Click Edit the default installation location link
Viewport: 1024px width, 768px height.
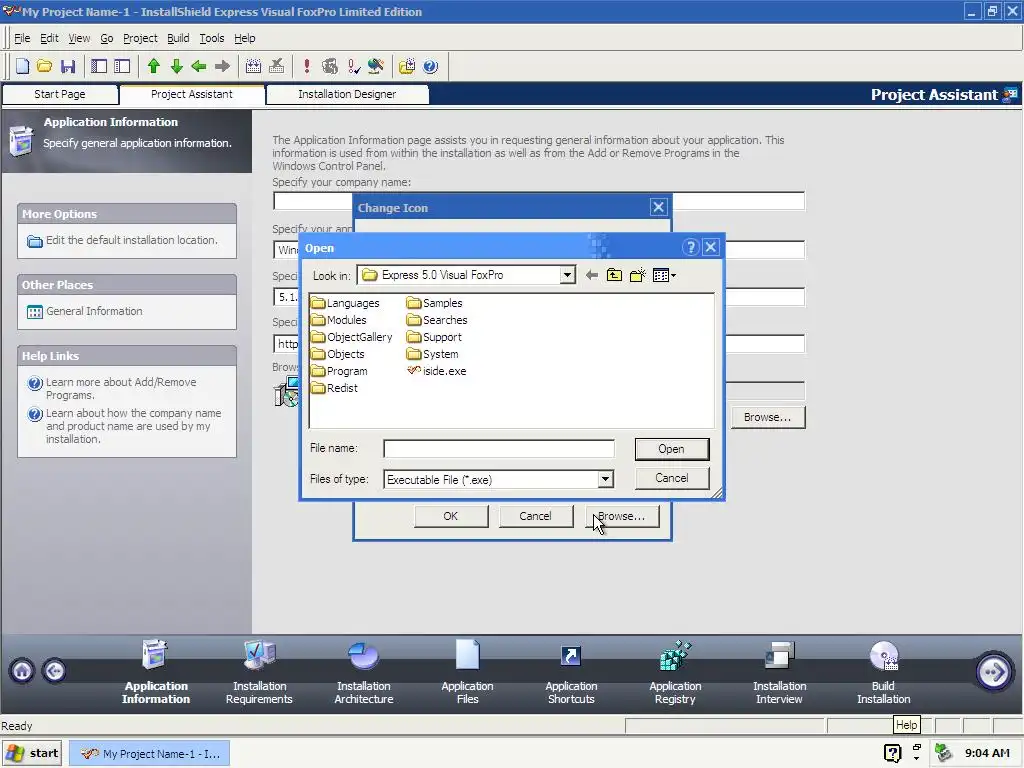(x=131, y=240)
